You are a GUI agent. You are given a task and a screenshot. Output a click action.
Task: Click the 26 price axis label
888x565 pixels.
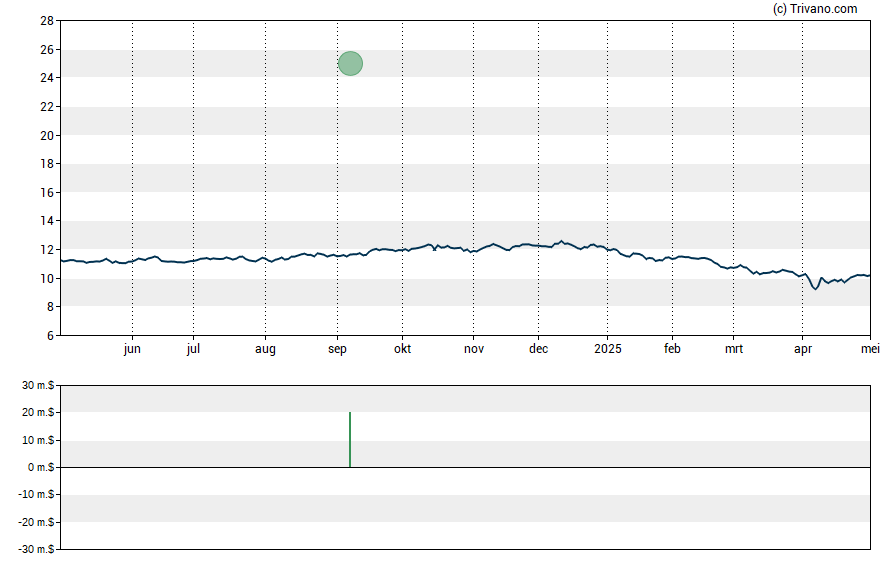[47, 50]
